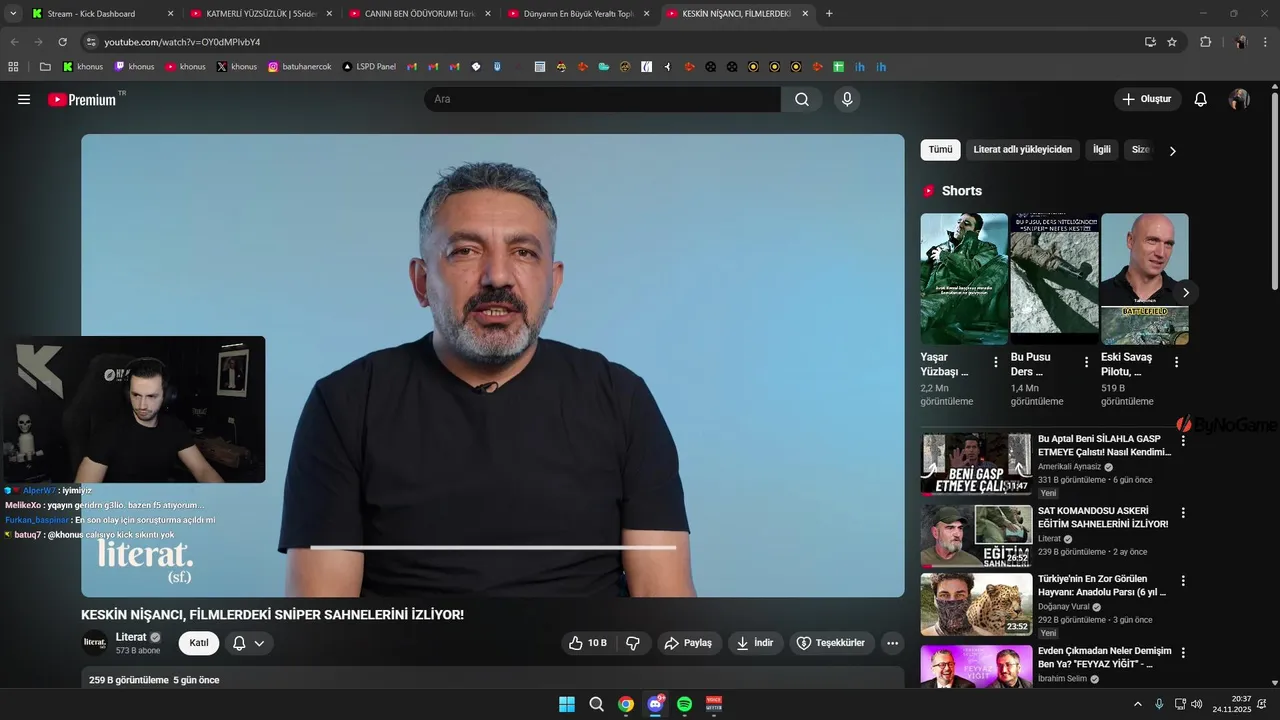Dislike the video
The width and height of the screenshot is (1280, 720).
[x=633, y=643]
